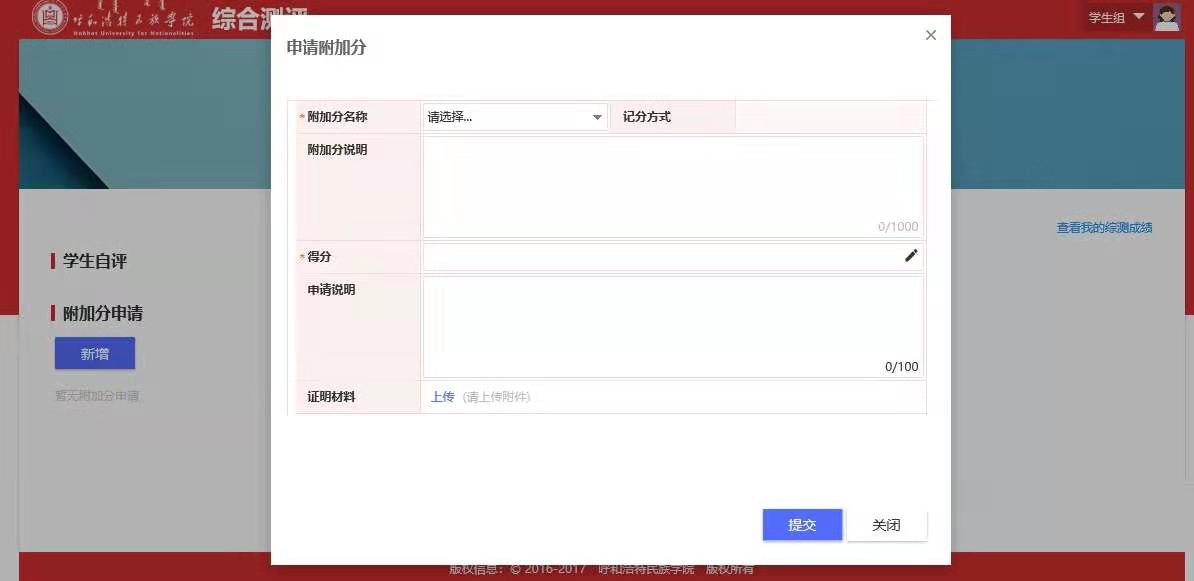Image resolution: width=1194 pixels, height=581 pixels.
Task: Click the 新增 button
Action: pyautogui.click(x=95, y=353)
